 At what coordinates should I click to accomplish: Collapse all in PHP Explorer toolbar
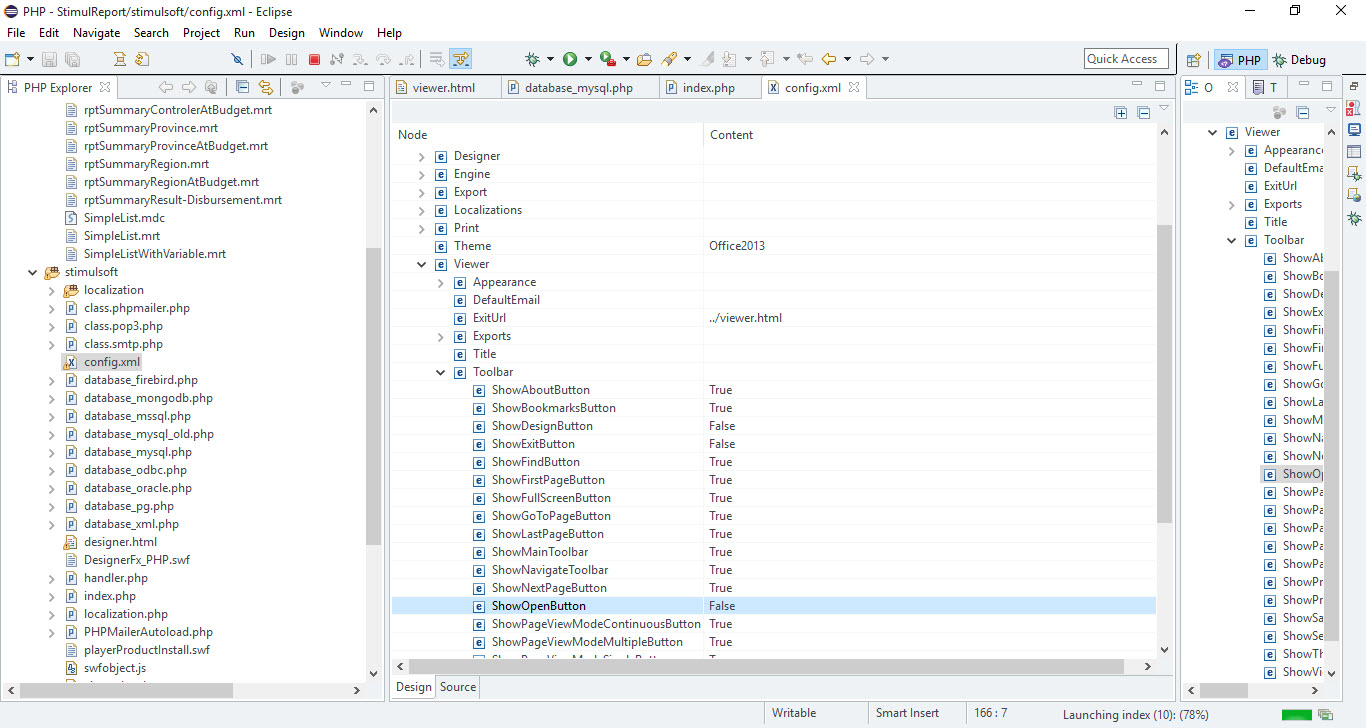click(x=242, y=87)
